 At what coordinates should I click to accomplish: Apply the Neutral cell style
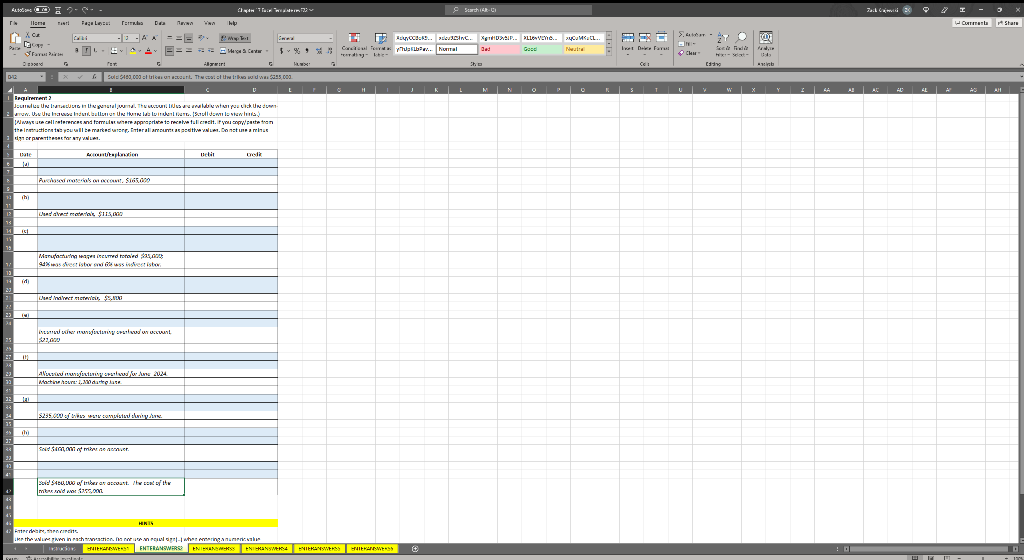[x=584, y=49]
